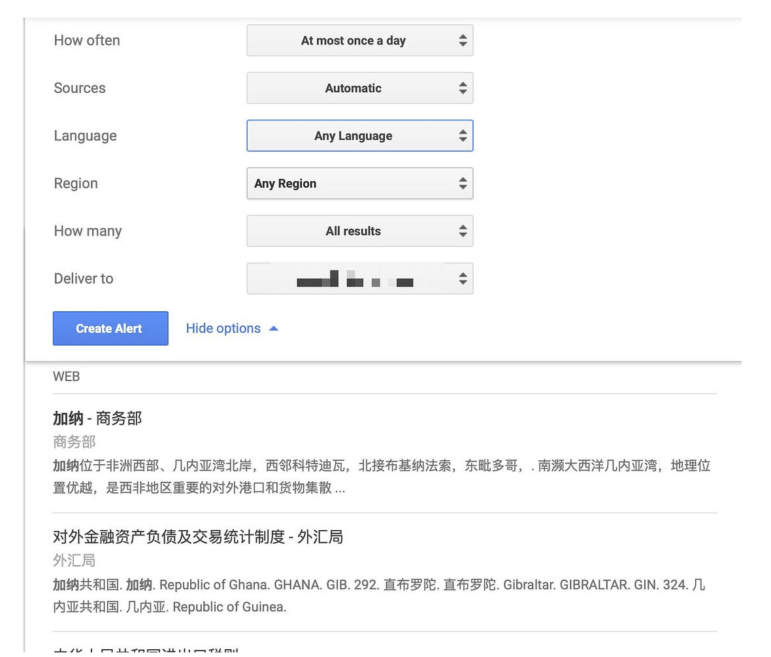Screen dimensions: 771x657
Task: Click the 商务部 source name
Action: click(74, 442)
